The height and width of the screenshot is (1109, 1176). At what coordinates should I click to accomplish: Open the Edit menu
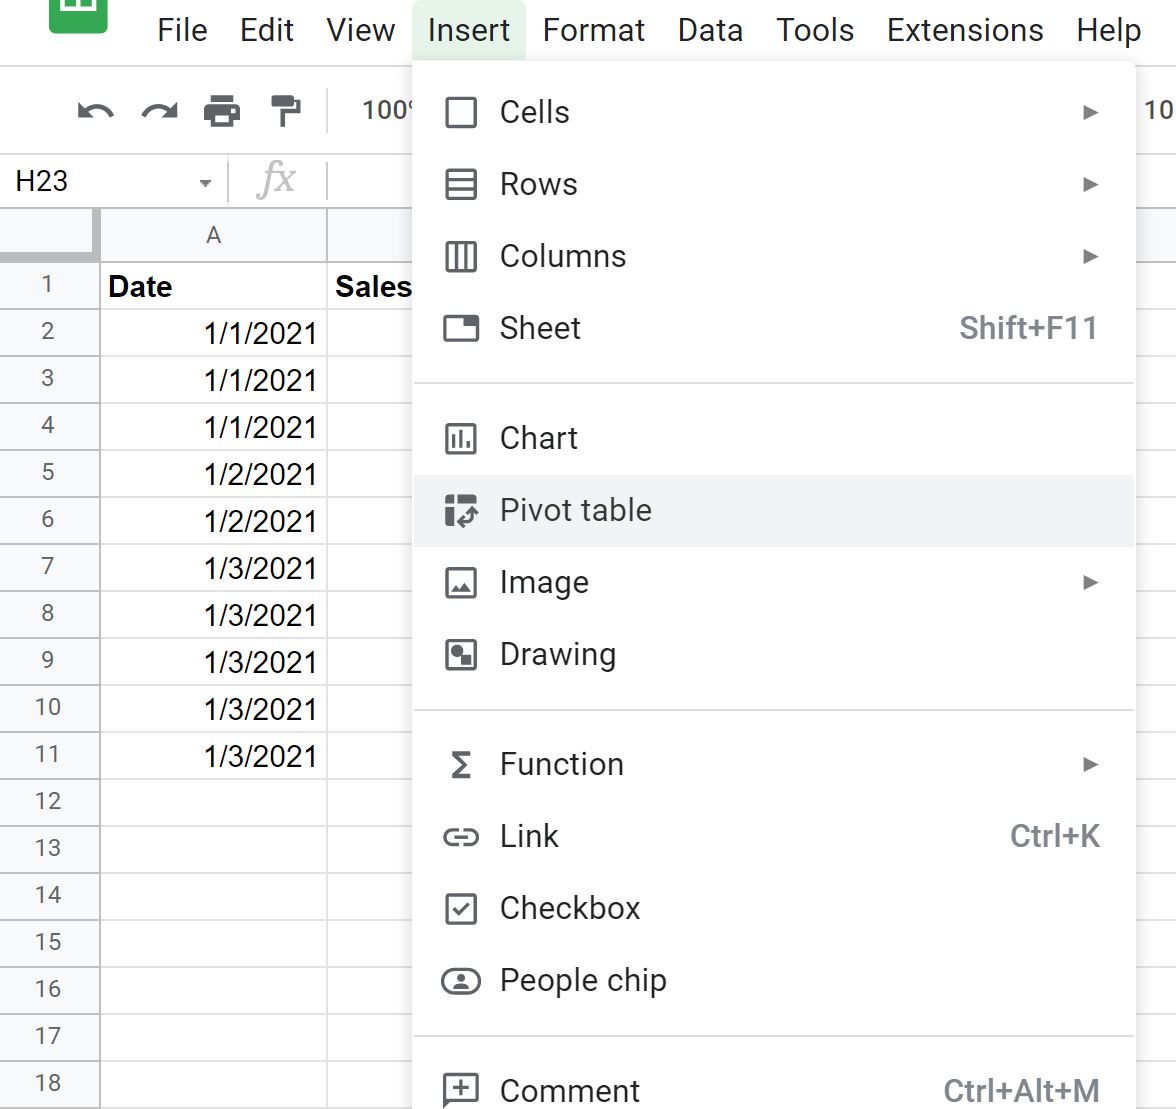(266, 31)
